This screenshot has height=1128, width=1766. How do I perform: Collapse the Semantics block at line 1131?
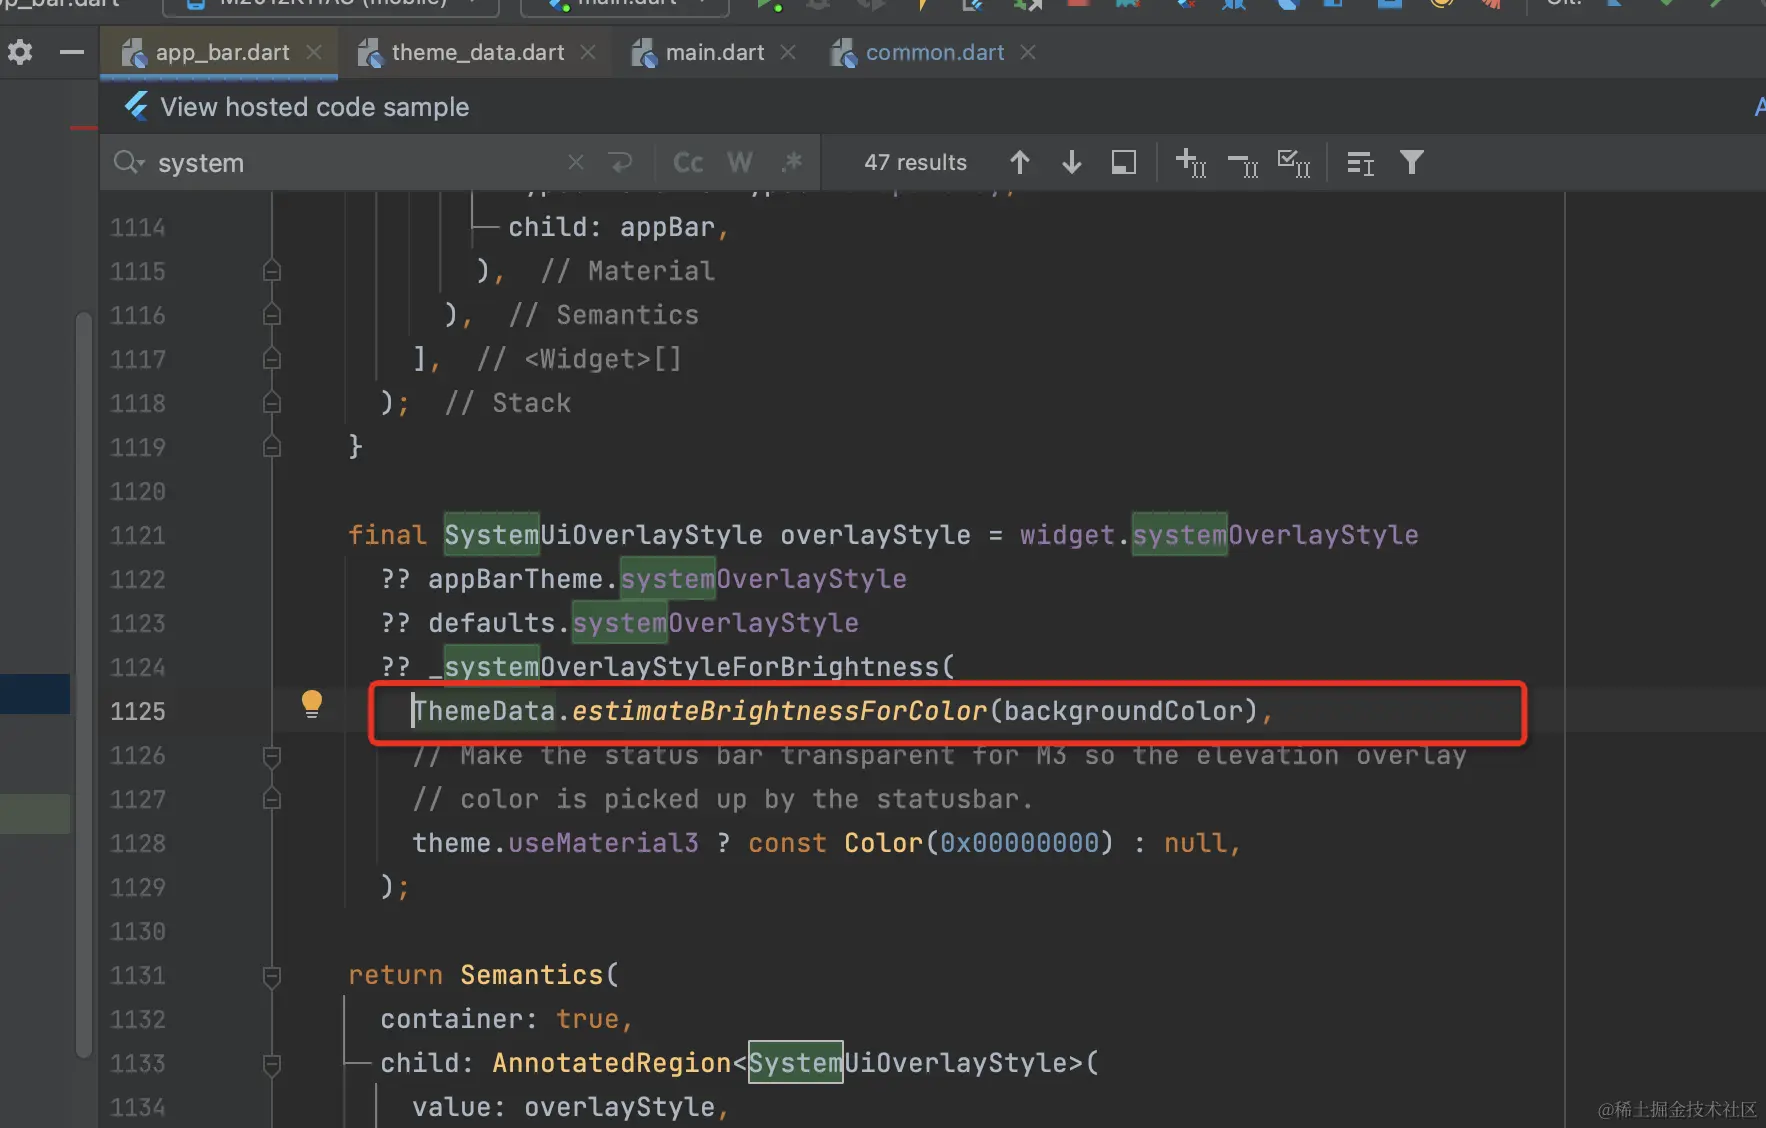(x=272, y=975)
